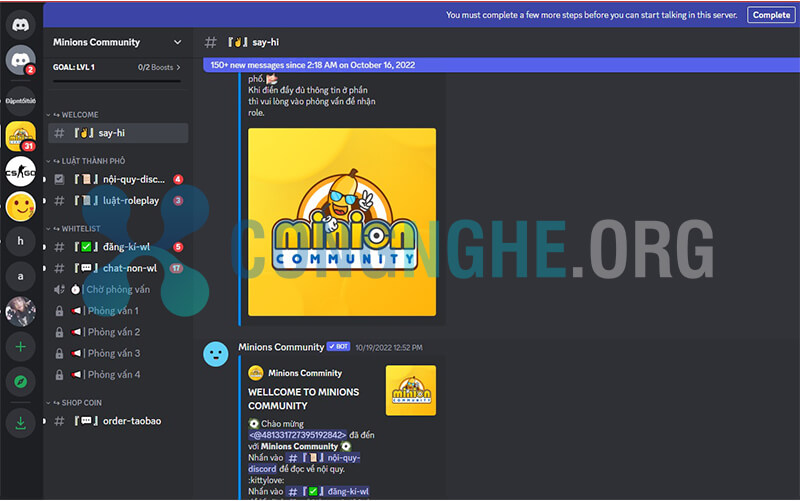Open the Discord server with 2 notifications
Screen dimensions: 800x501
tap(20, 60)
